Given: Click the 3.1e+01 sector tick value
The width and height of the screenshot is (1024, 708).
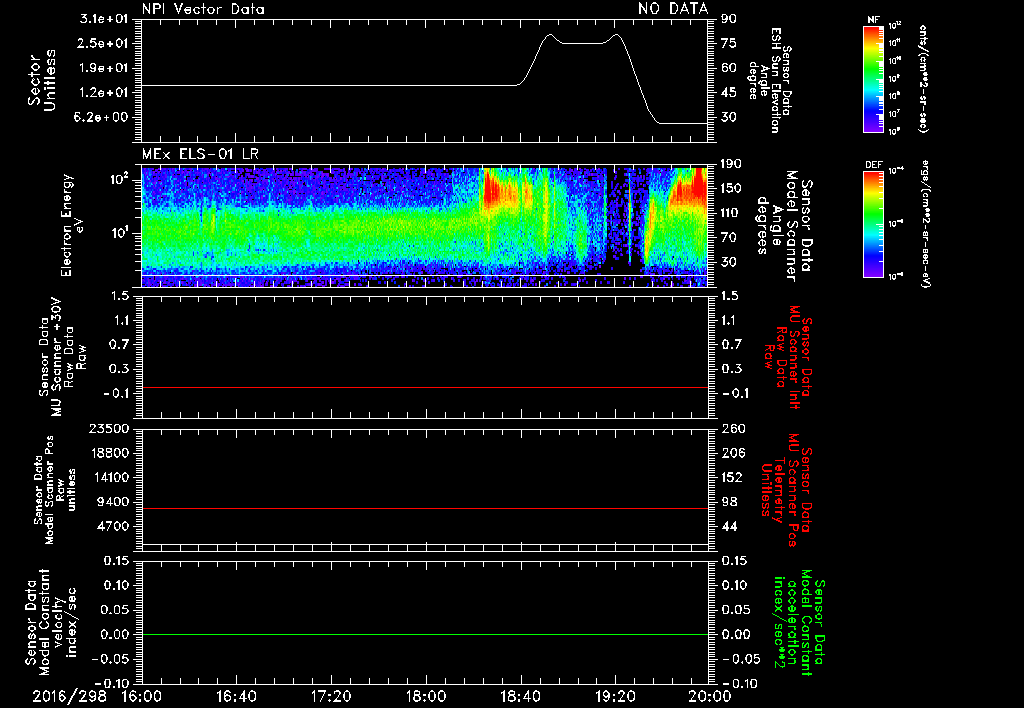Looking at the screenshot, I should (x=104, y=19).
